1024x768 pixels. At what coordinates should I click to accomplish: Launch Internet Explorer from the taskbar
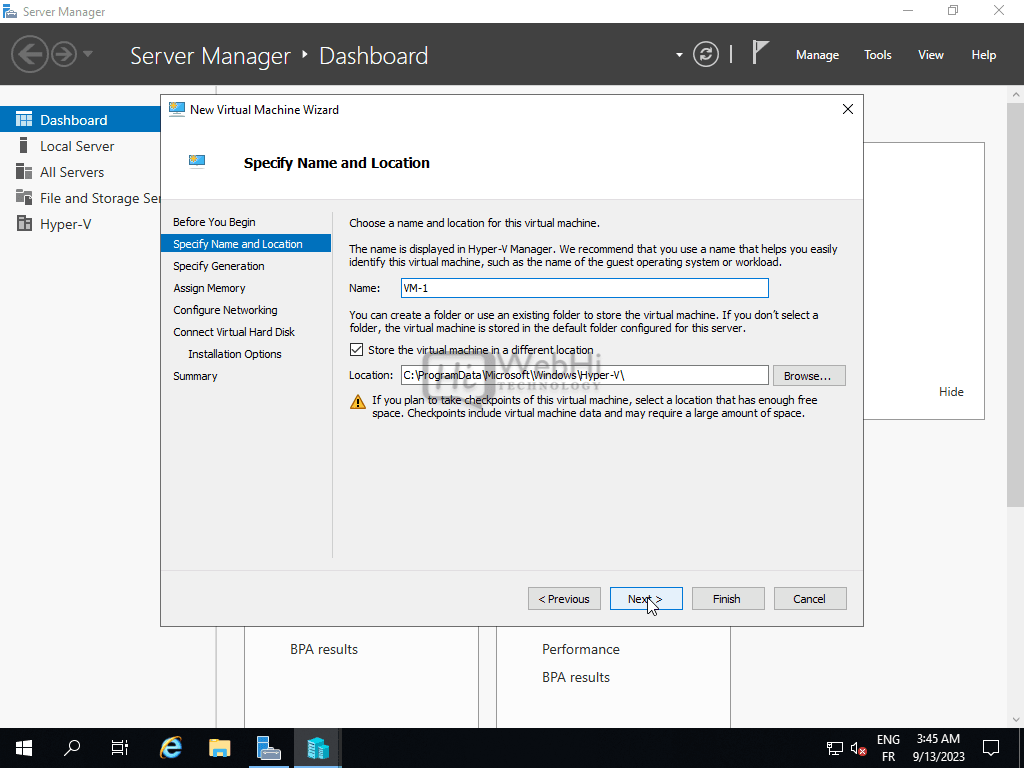pos(170,748)
